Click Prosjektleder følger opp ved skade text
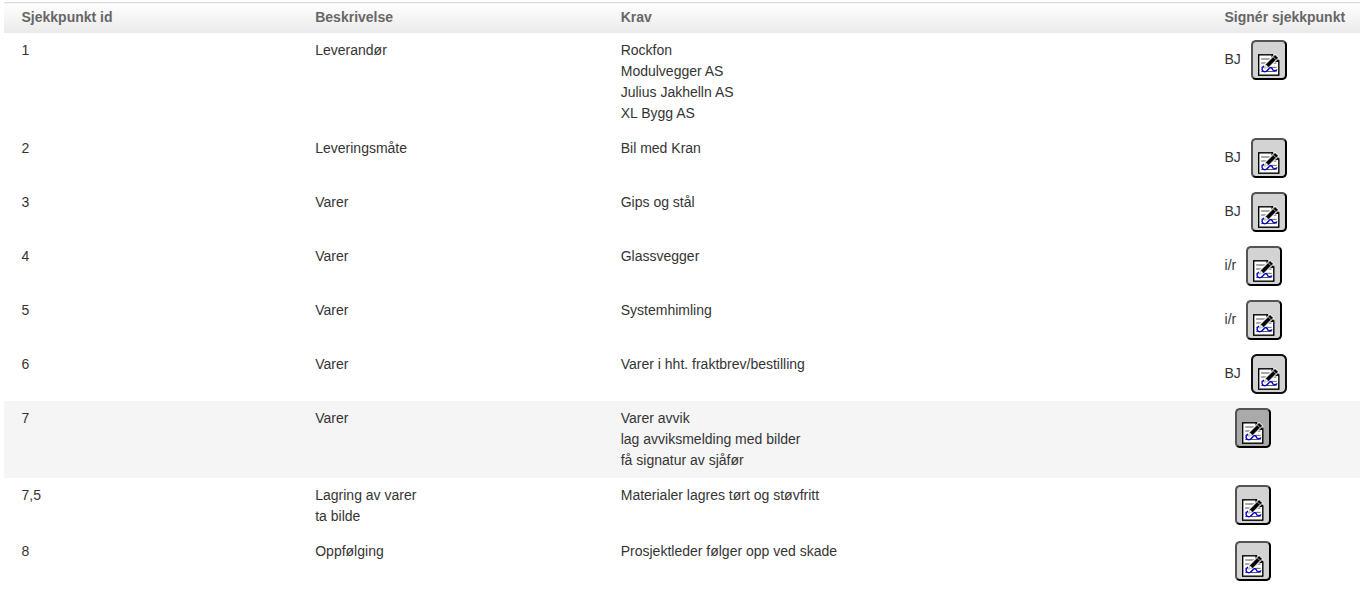The width and height of the screenshot is (1360, 600). 728,551
